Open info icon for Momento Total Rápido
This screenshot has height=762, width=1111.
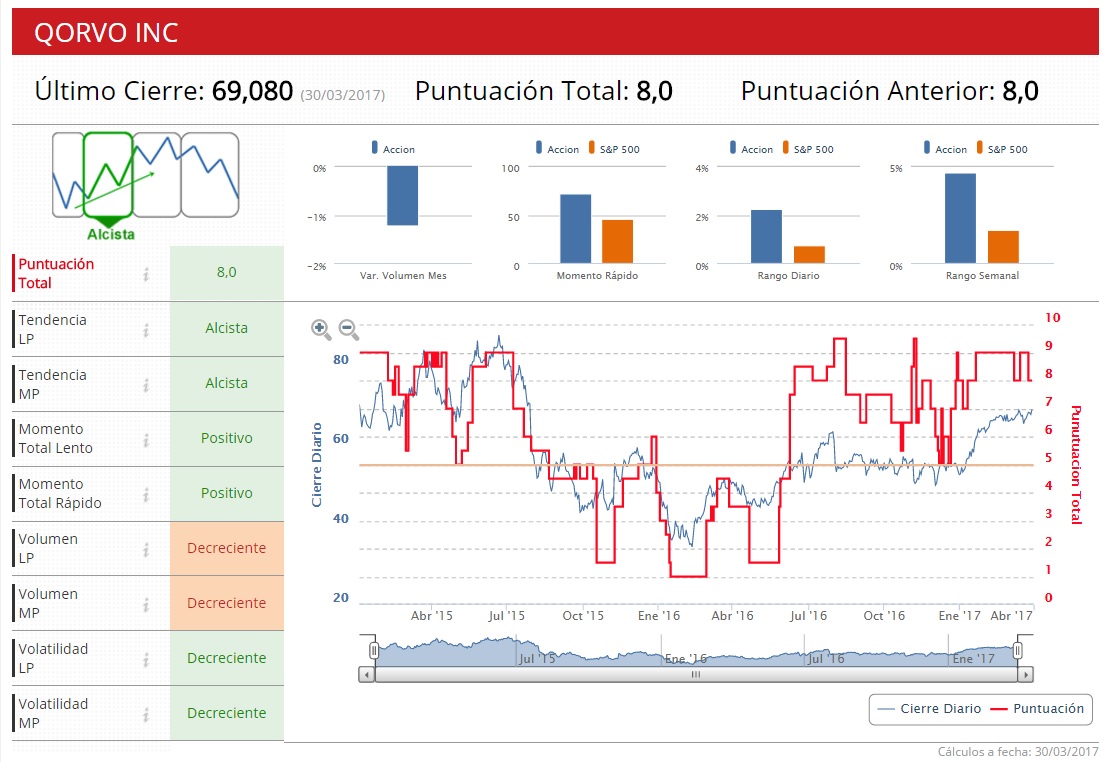[x=146, y=495]
